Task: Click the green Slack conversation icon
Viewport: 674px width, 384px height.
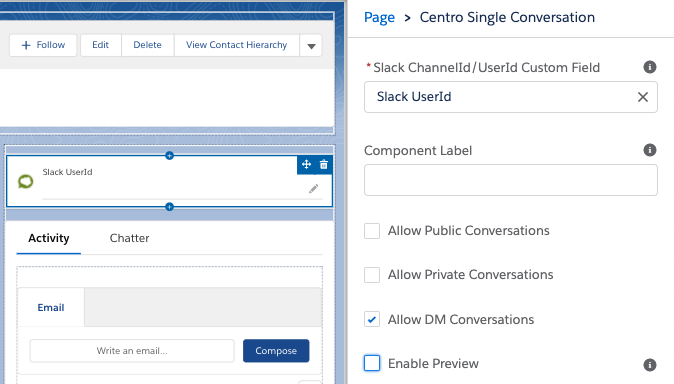Action: 25,181
